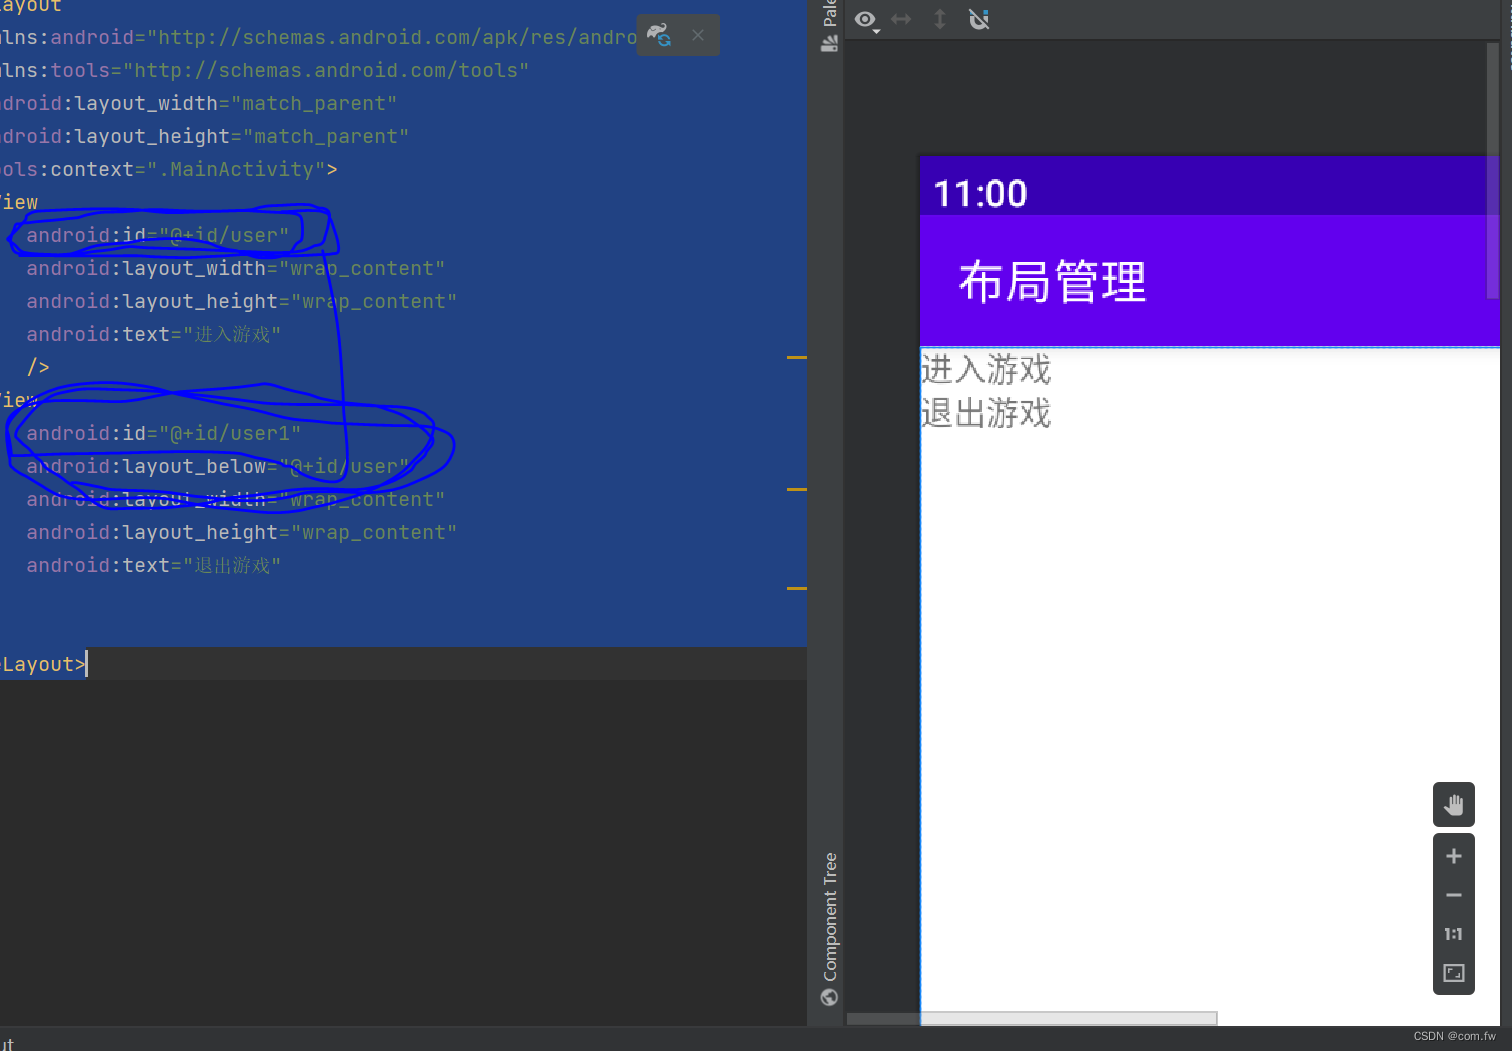Screen dimensions: 1512x1051
Task: Toggle Autoconnect with the crossed magnet icon
Action: [978, 19]
